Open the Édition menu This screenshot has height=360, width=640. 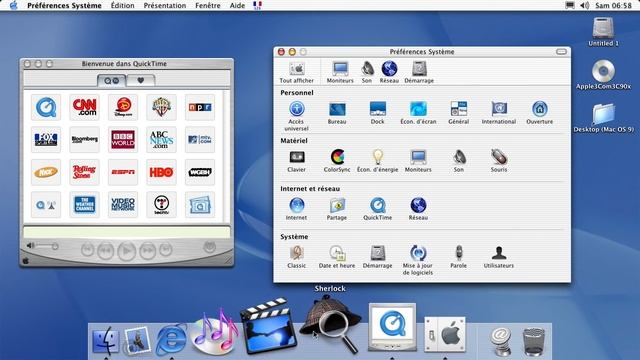[122, 5]
